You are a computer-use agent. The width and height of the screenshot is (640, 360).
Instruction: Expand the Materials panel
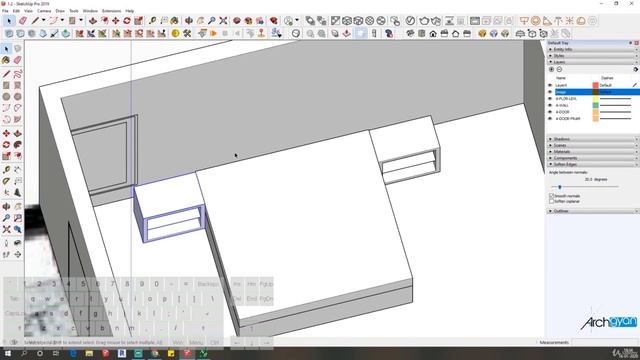[593, 151]
